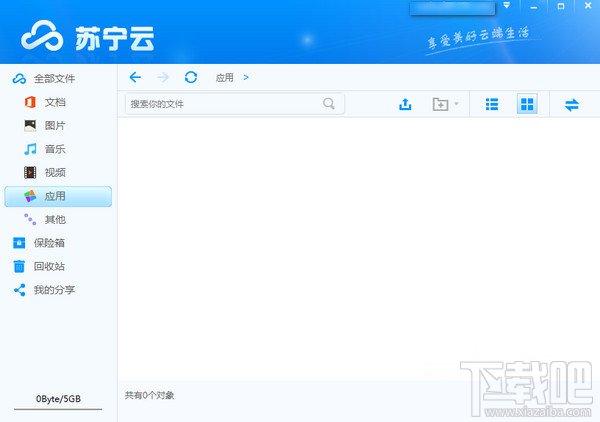Refresh the file list
The height and width of the screenshot is (422, 600).
191,77
